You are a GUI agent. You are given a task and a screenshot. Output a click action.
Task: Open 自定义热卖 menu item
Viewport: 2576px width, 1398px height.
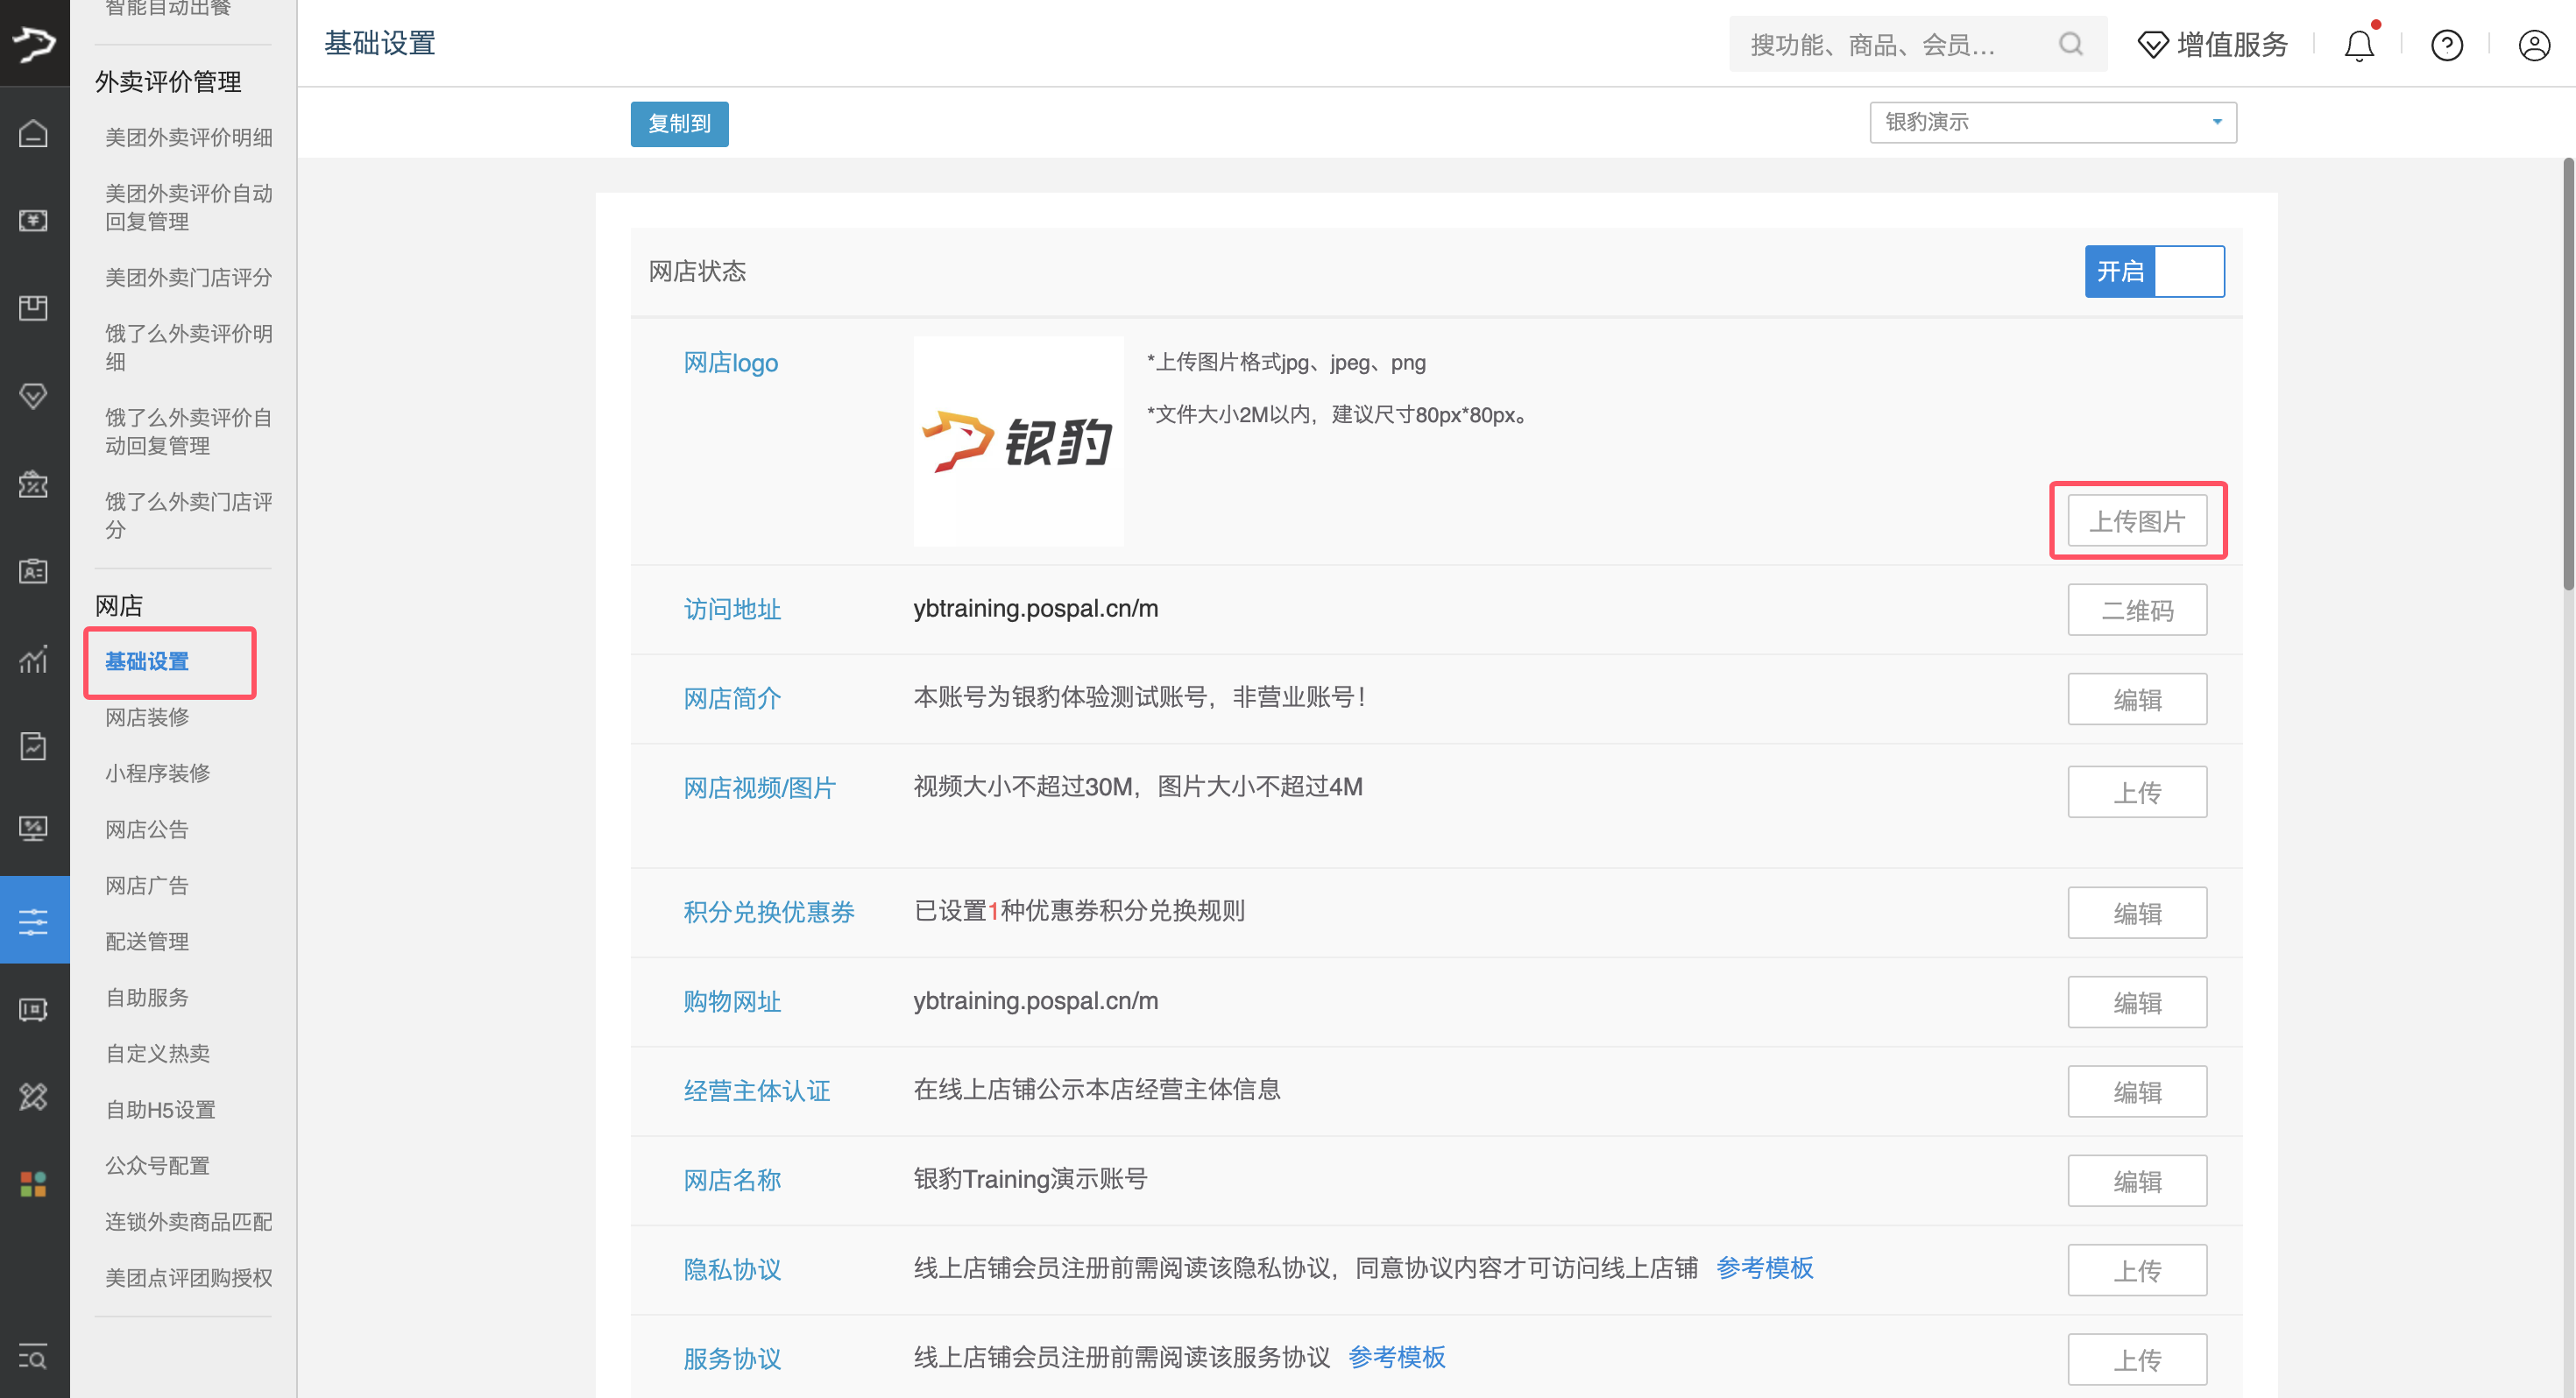pos(158,1053)
